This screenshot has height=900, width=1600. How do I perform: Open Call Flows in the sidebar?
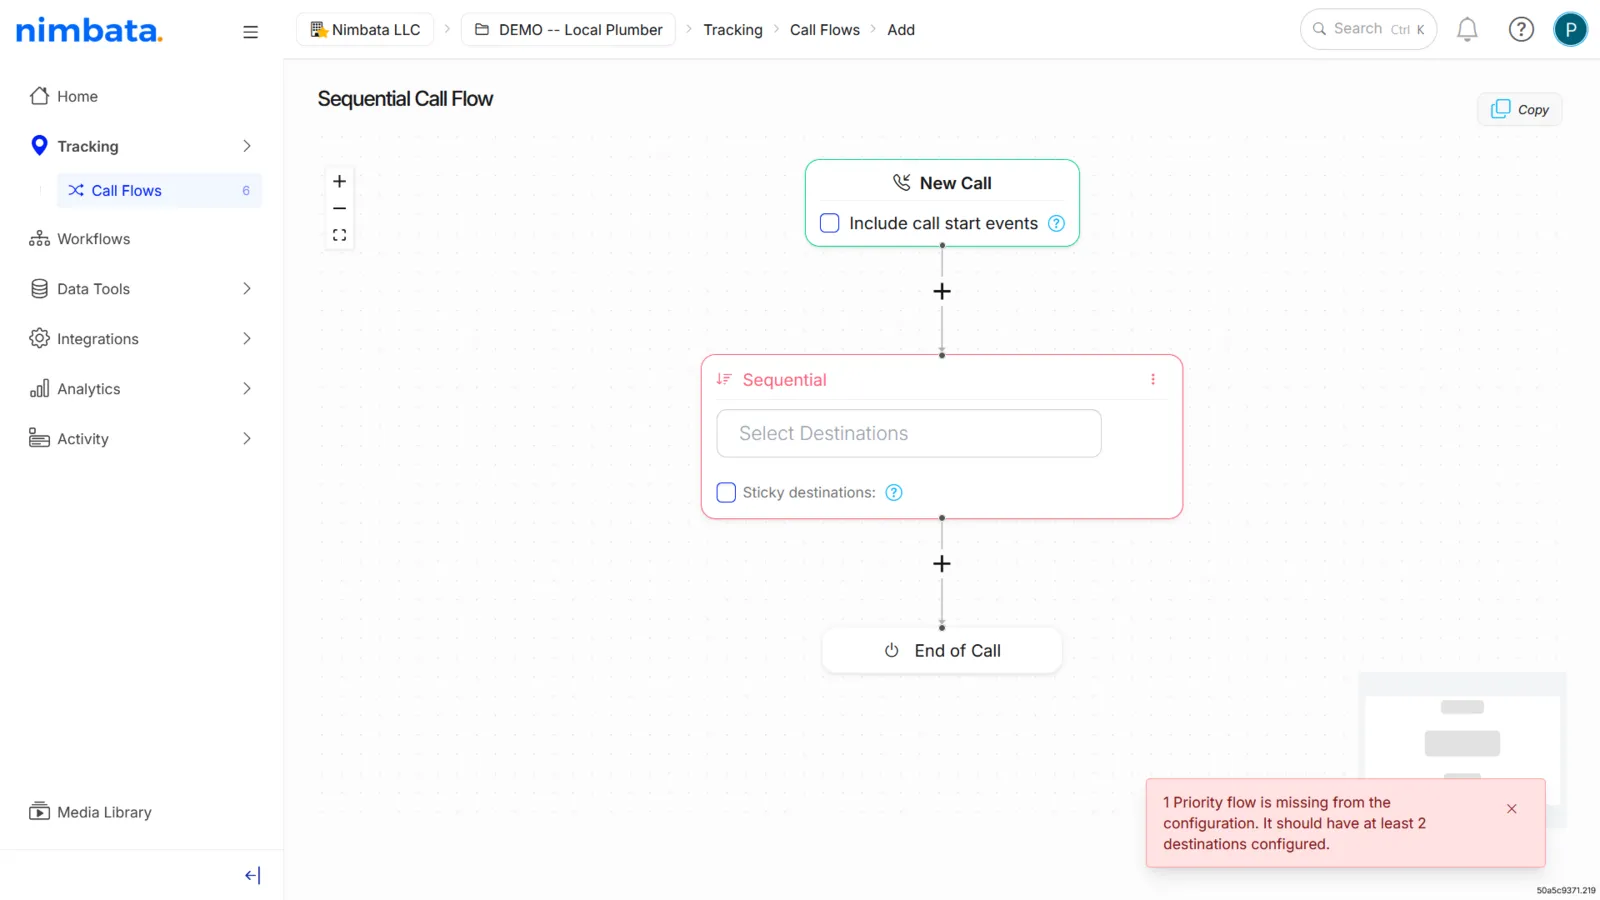159,190
